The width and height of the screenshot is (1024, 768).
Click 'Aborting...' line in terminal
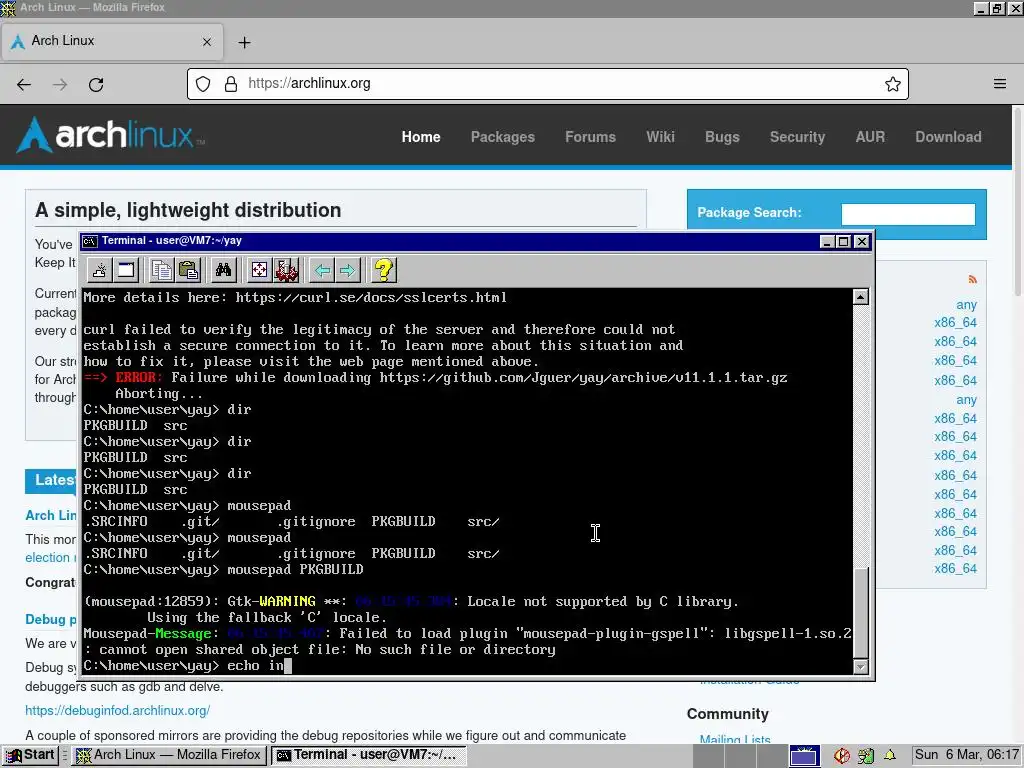point(159,394)
